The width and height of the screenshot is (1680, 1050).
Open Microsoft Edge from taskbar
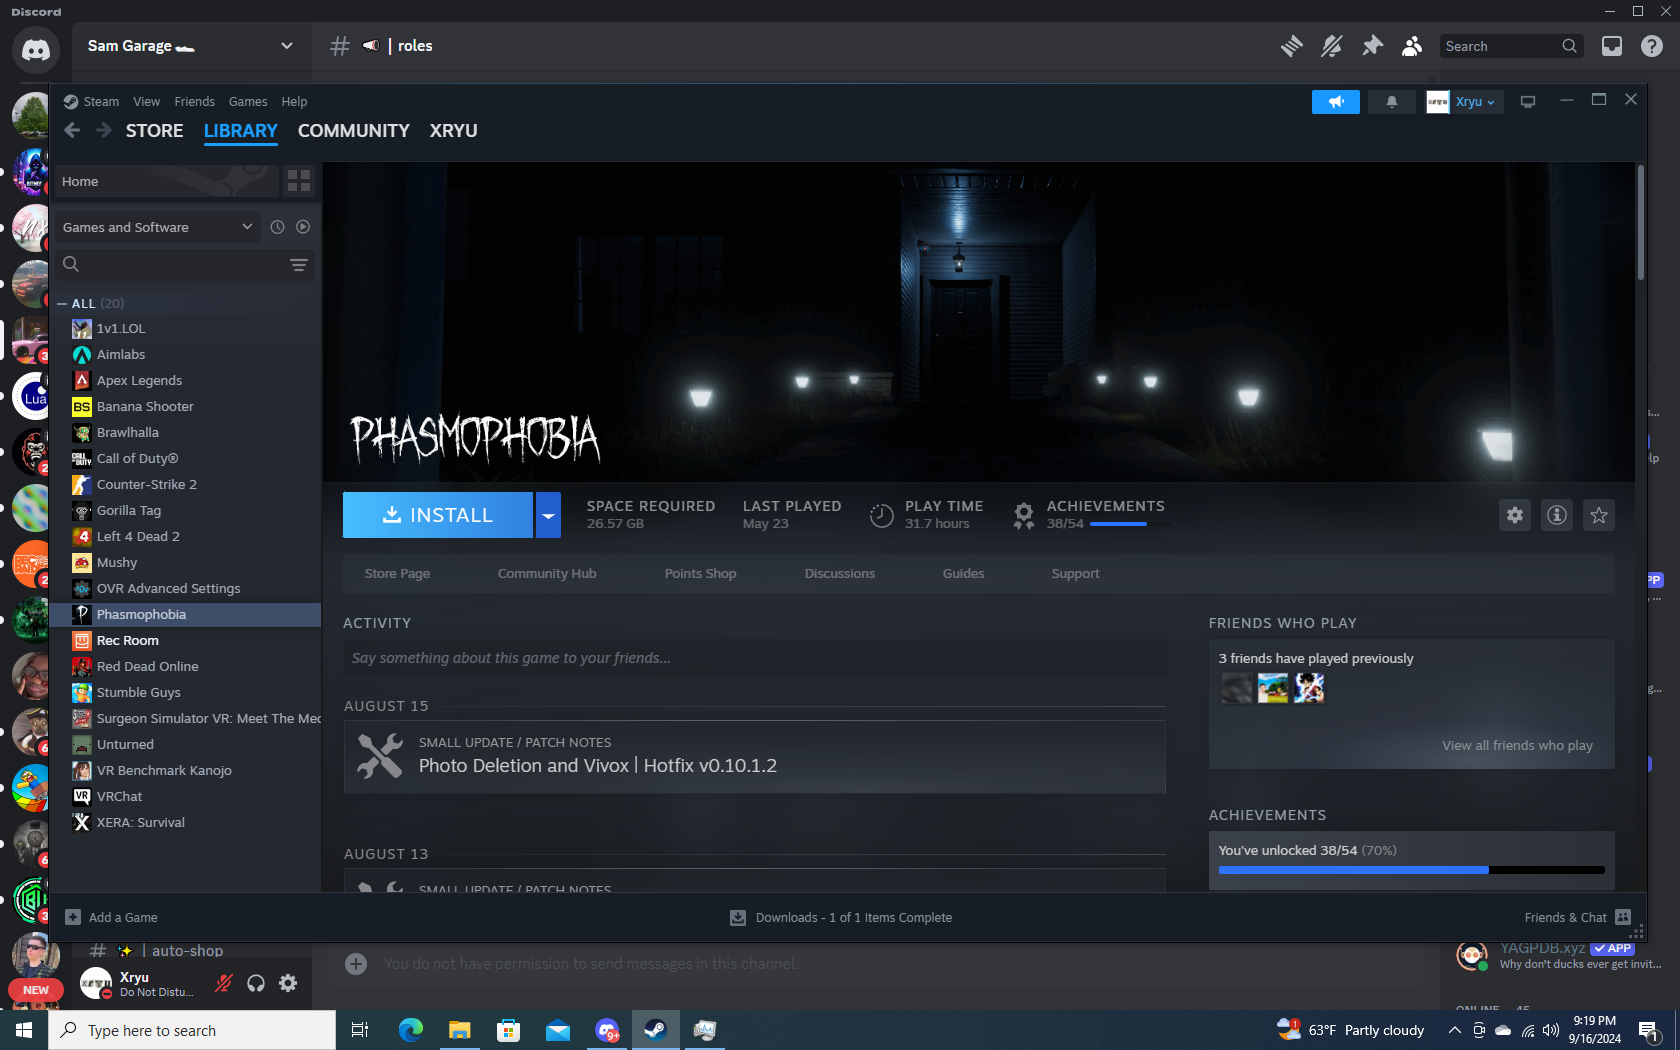[x=410, y=1030]
